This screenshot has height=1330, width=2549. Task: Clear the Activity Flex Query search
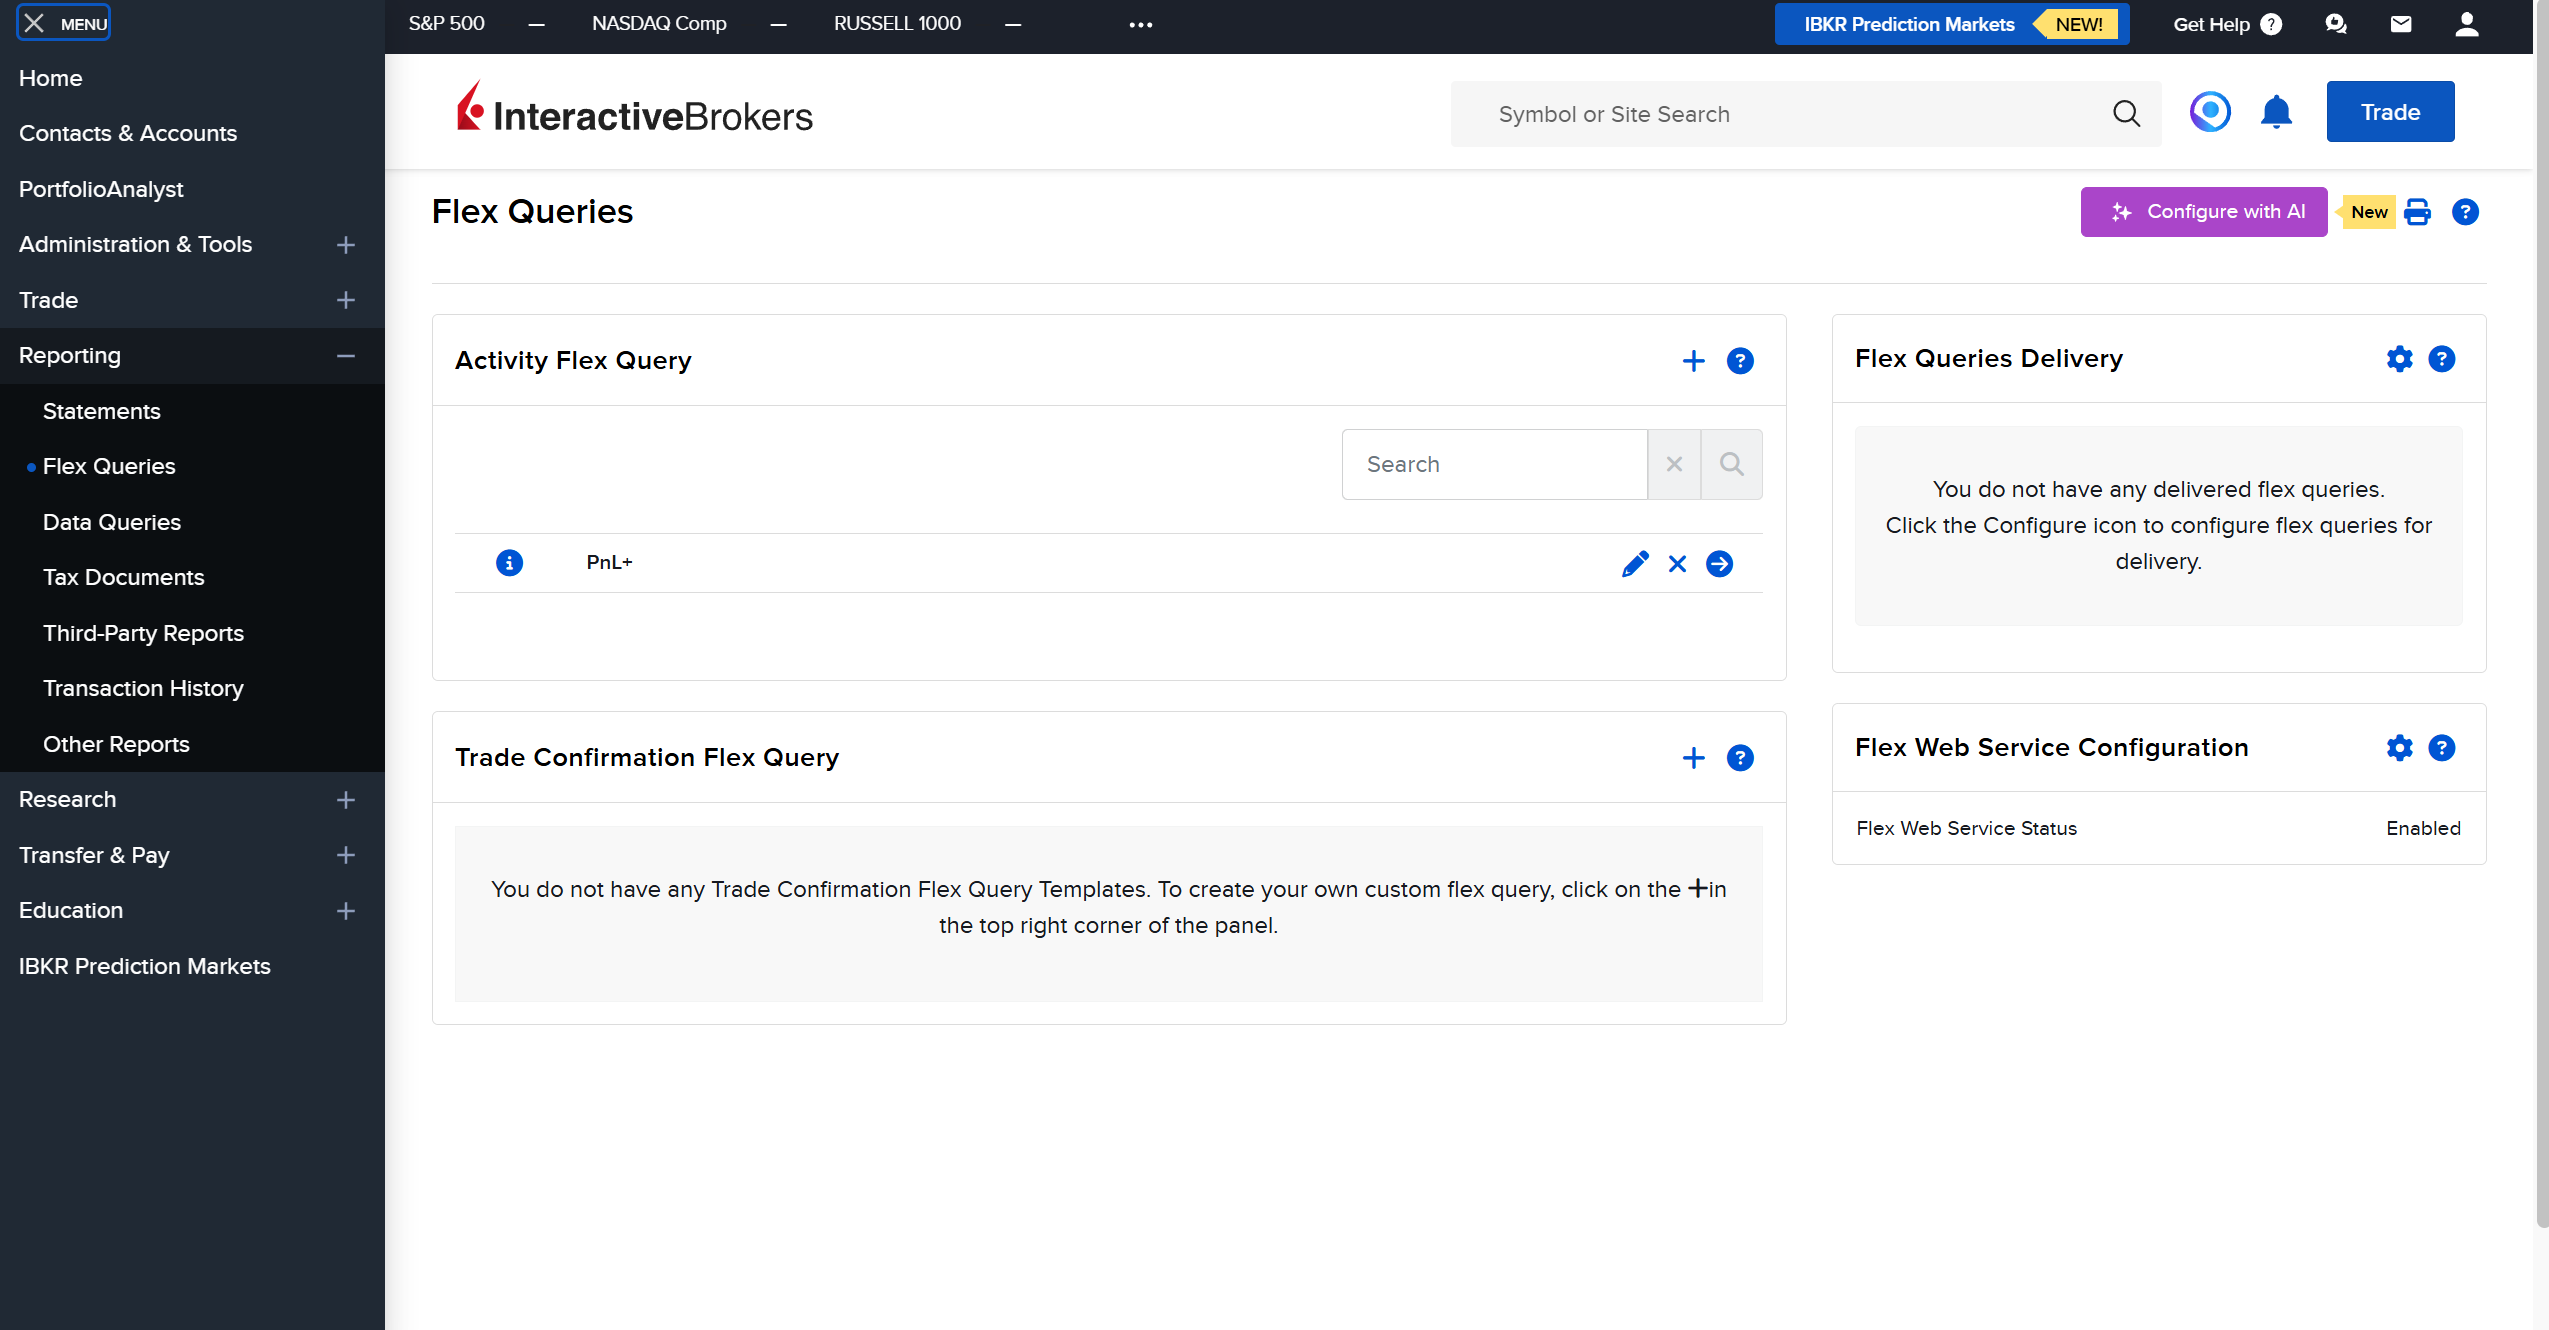click(1674, 464)
